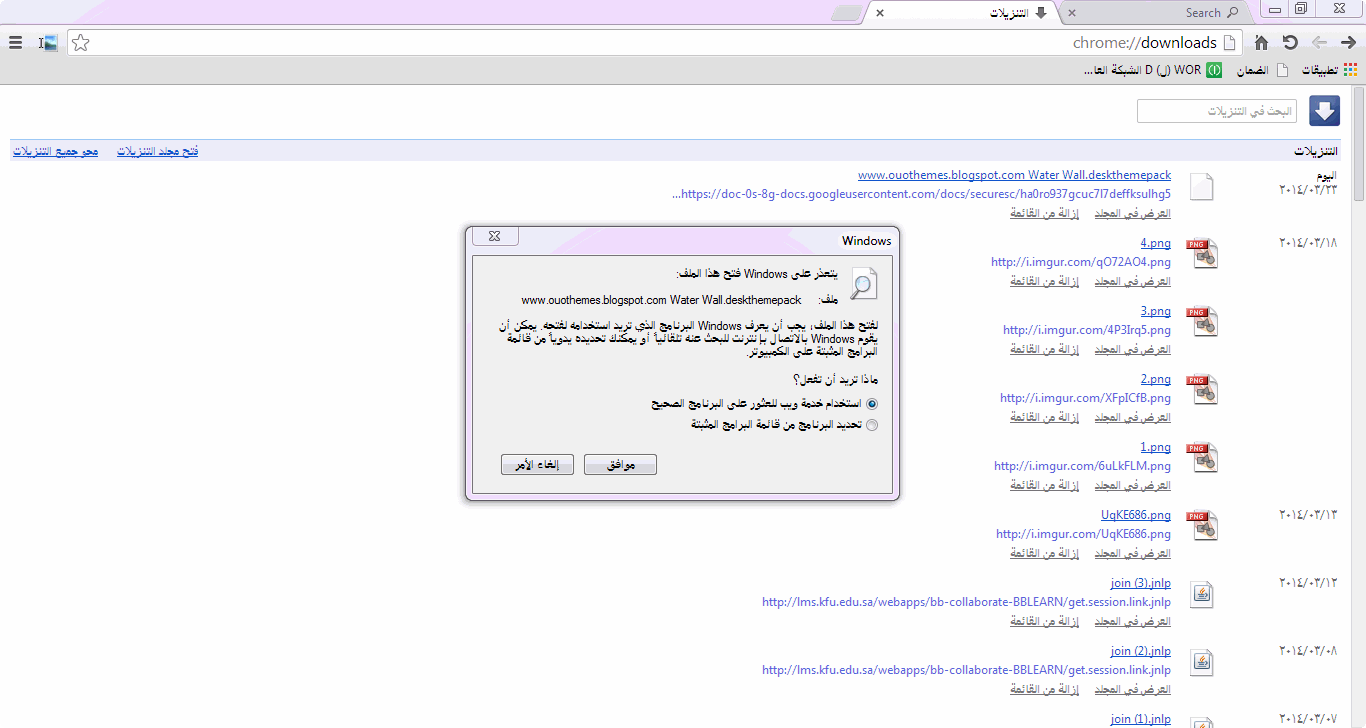Viewport: 1366px width, 728px height.
Task: Click the PNG icon for 2.png
Action: [1201, 390]
